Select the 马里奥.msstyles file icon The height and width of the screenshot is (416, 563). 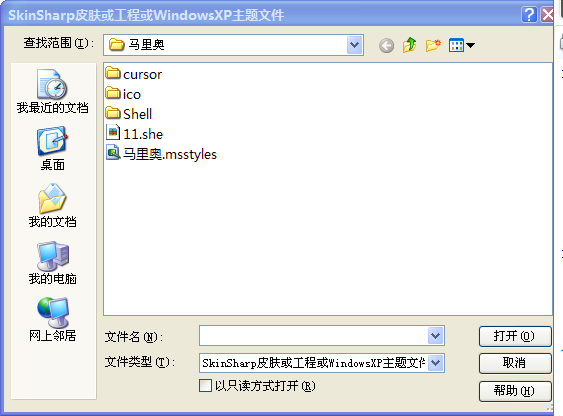click(x=113, y=153)
